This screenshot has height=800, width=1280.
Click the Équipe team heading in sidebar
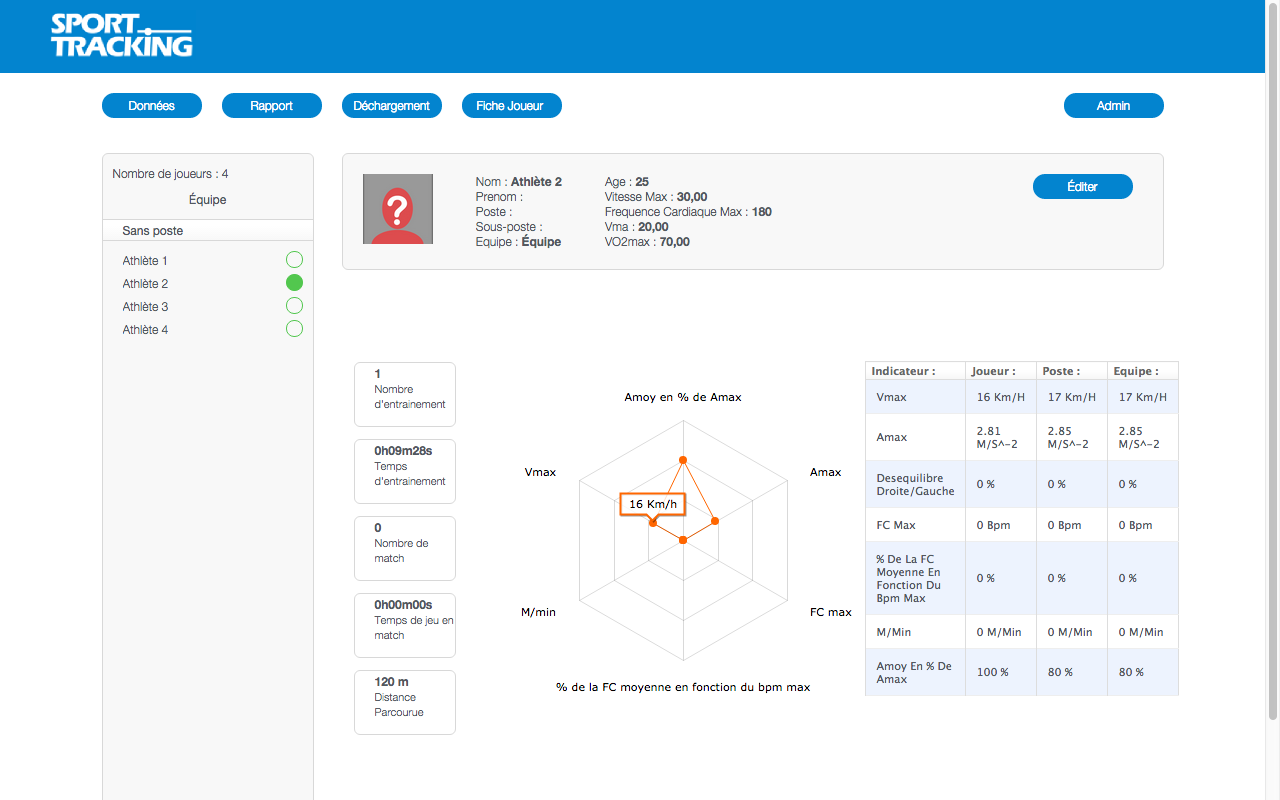point(207,200)
